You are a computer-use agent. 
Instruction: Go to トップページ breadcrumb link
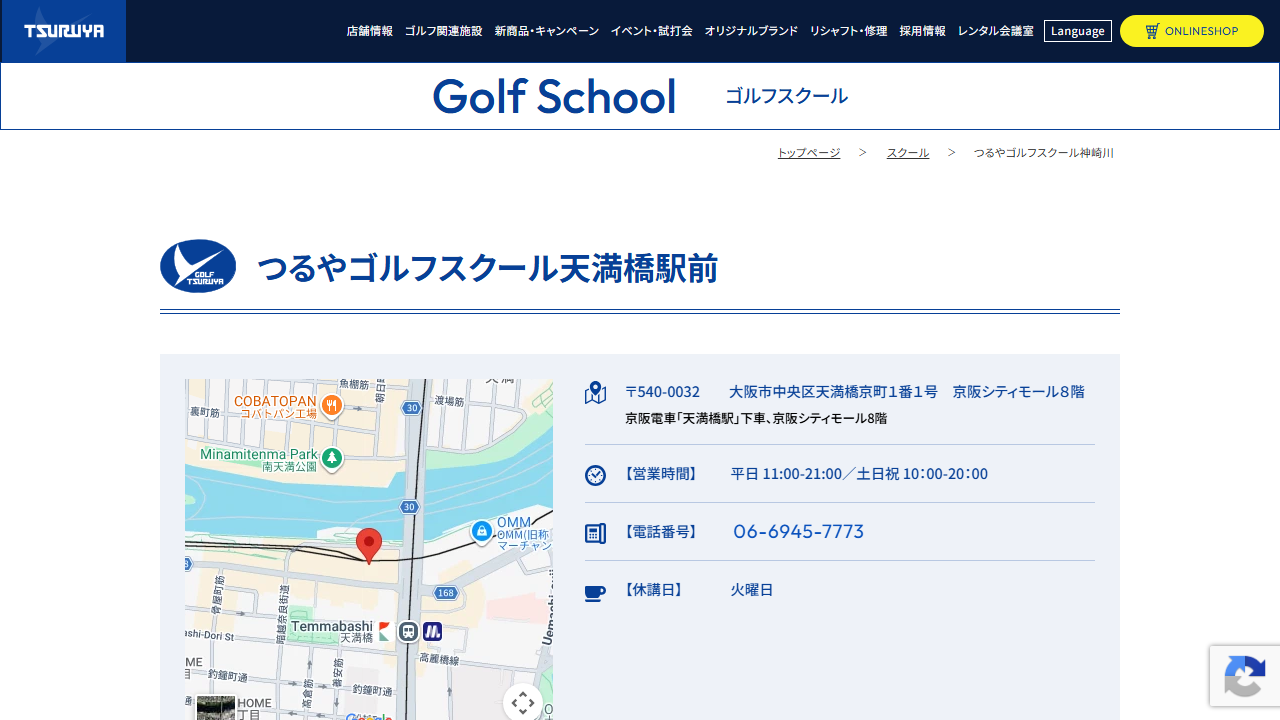point(809,153)
